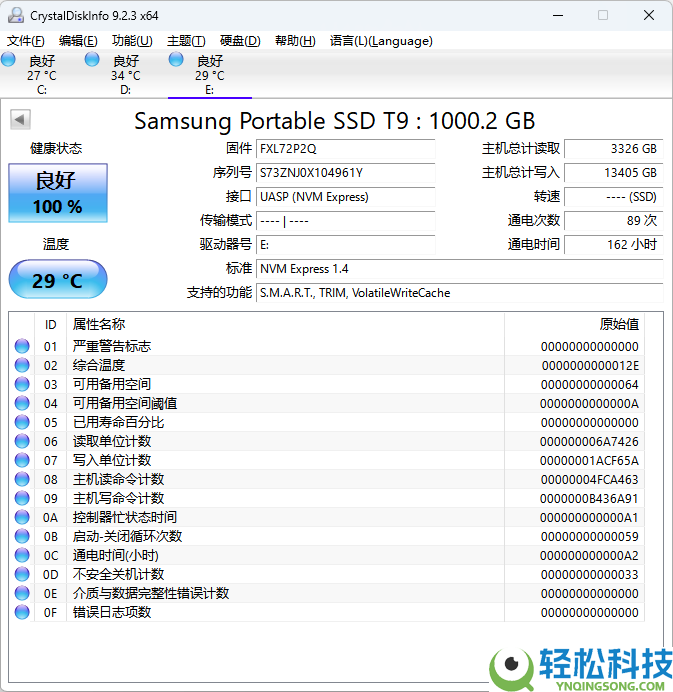Click the 29 °C temperature button

click(x=57, y=280)
